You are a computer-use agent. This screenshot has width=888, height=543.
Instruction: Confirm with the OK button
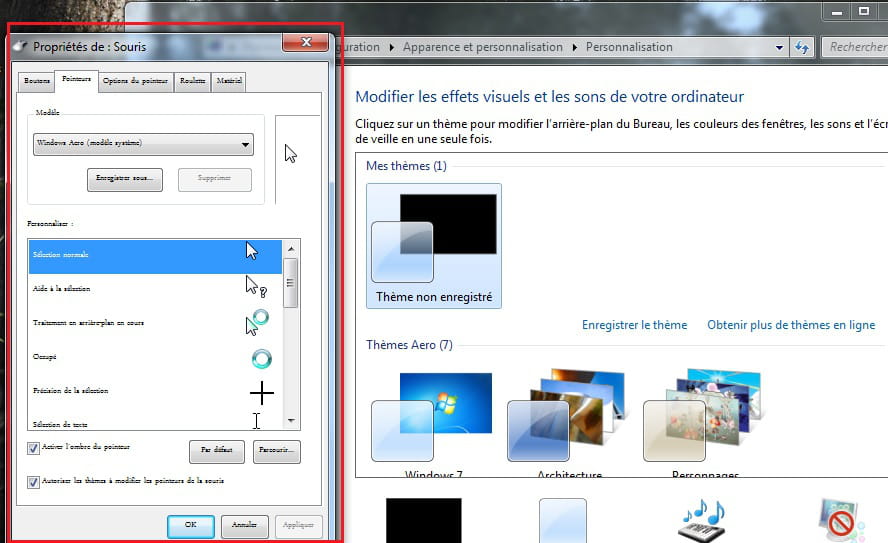click(191, 526)
